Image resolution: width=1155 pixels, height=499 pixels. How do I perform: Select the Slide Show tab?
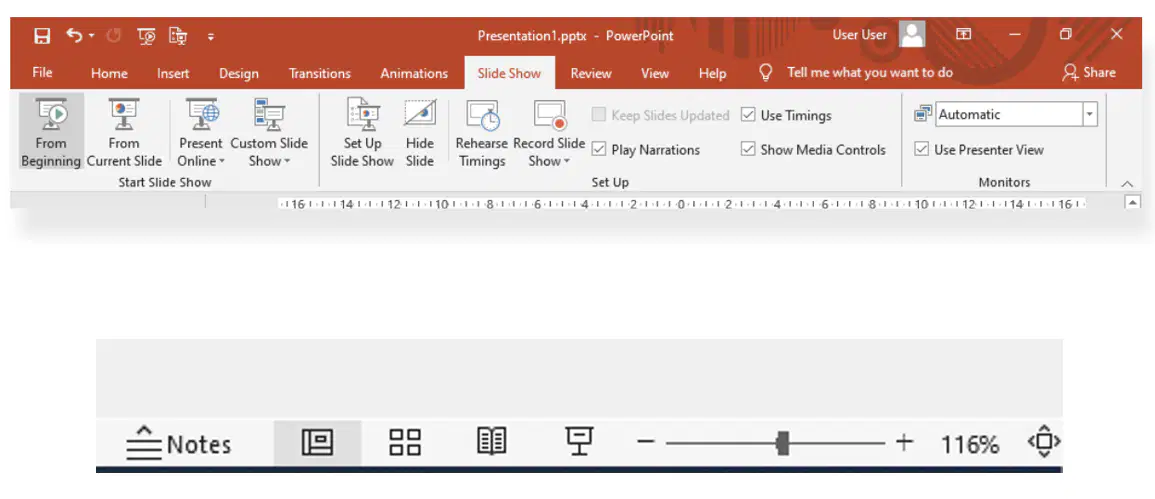[509, 73]
